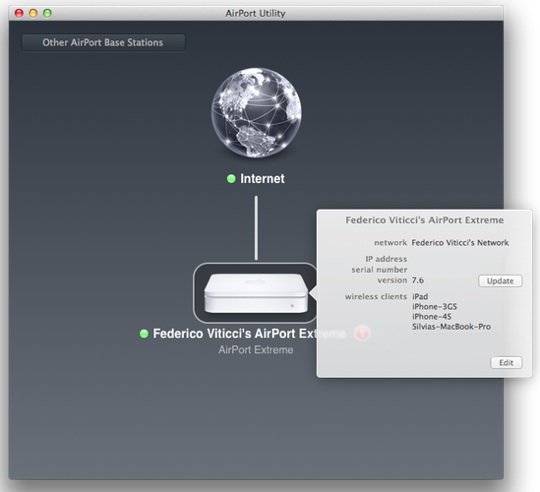The height and width of the screenshot is (492, 540).
Task: Click the Update button for version 7.6
Action: click(x=500, y=281)
